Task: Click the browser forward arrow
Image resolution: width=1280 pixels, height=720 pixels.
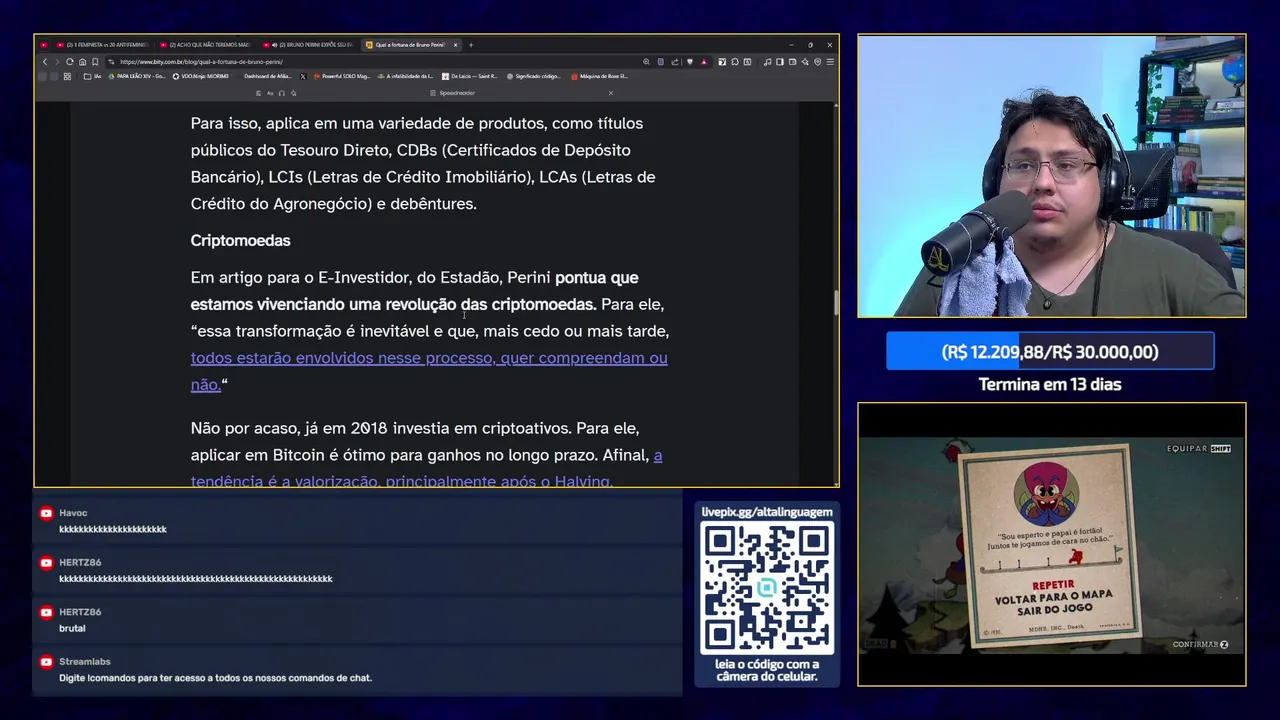Action: (57, 62)
